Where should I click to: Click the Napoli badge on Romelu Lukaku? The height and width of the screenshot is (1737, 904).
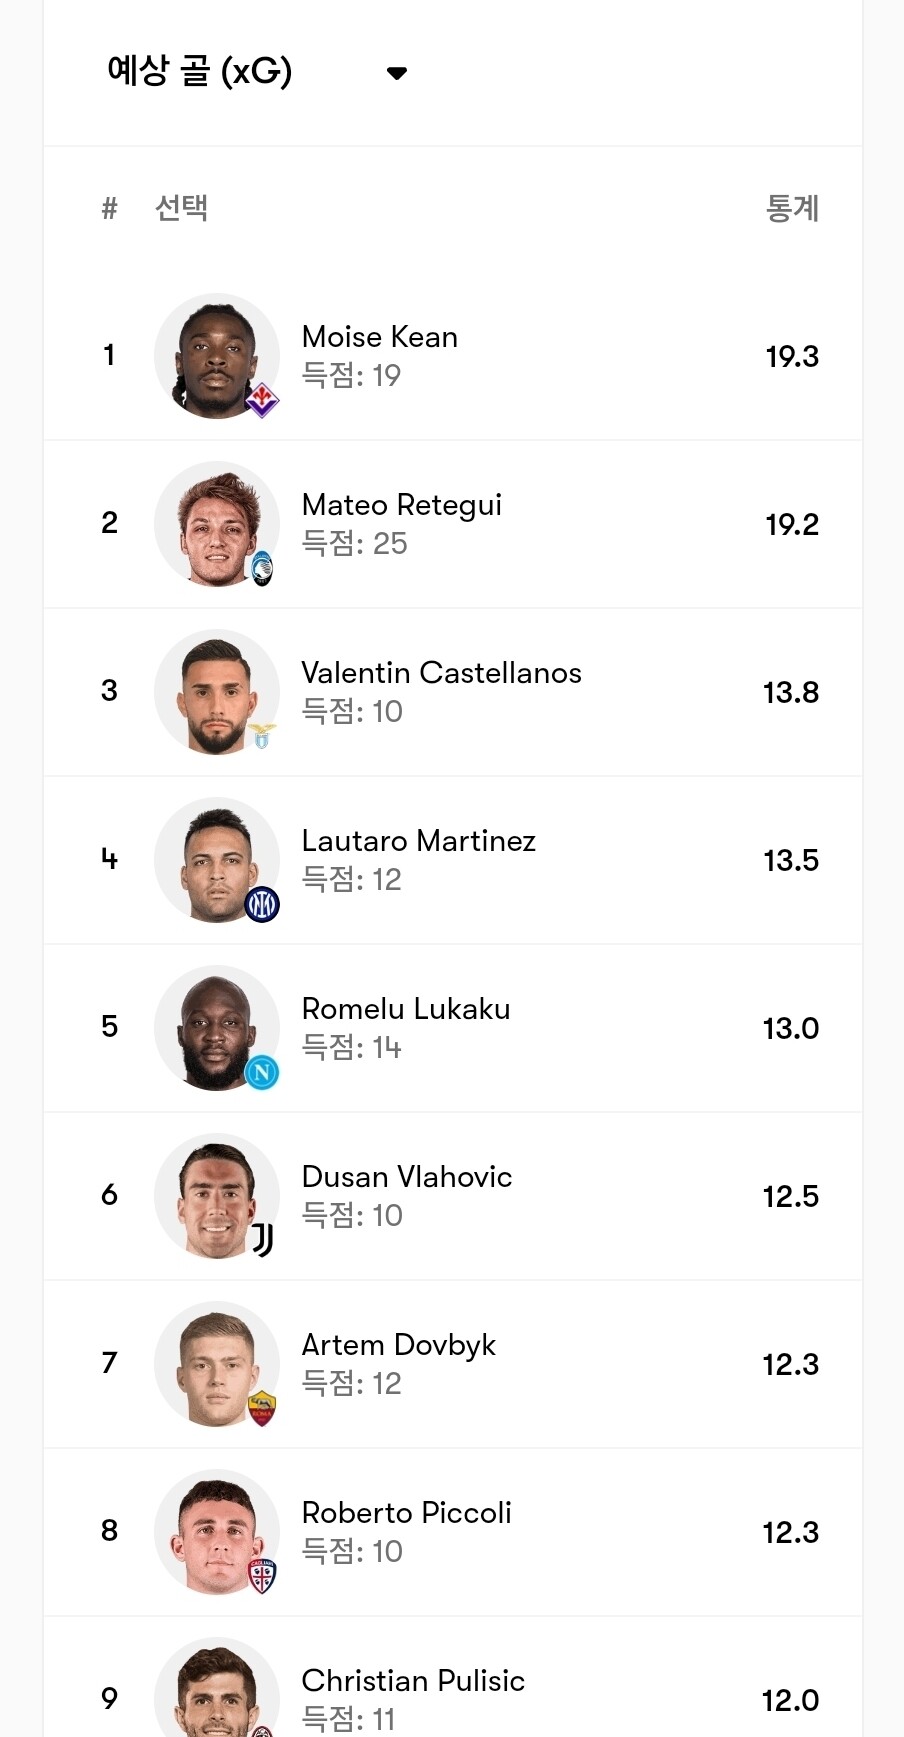pyautogui.click(x=262, y=1073)
